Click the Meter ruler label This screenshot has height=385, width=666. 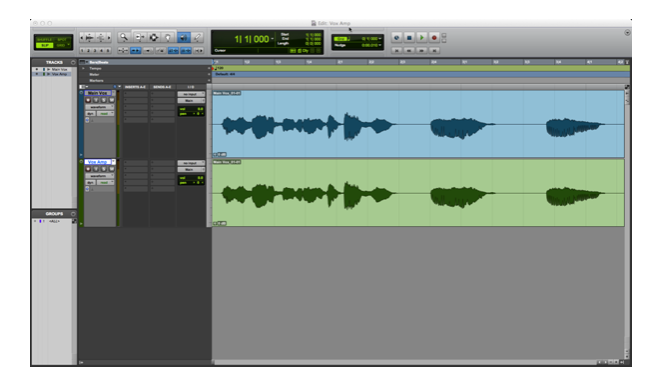(94, 74)
